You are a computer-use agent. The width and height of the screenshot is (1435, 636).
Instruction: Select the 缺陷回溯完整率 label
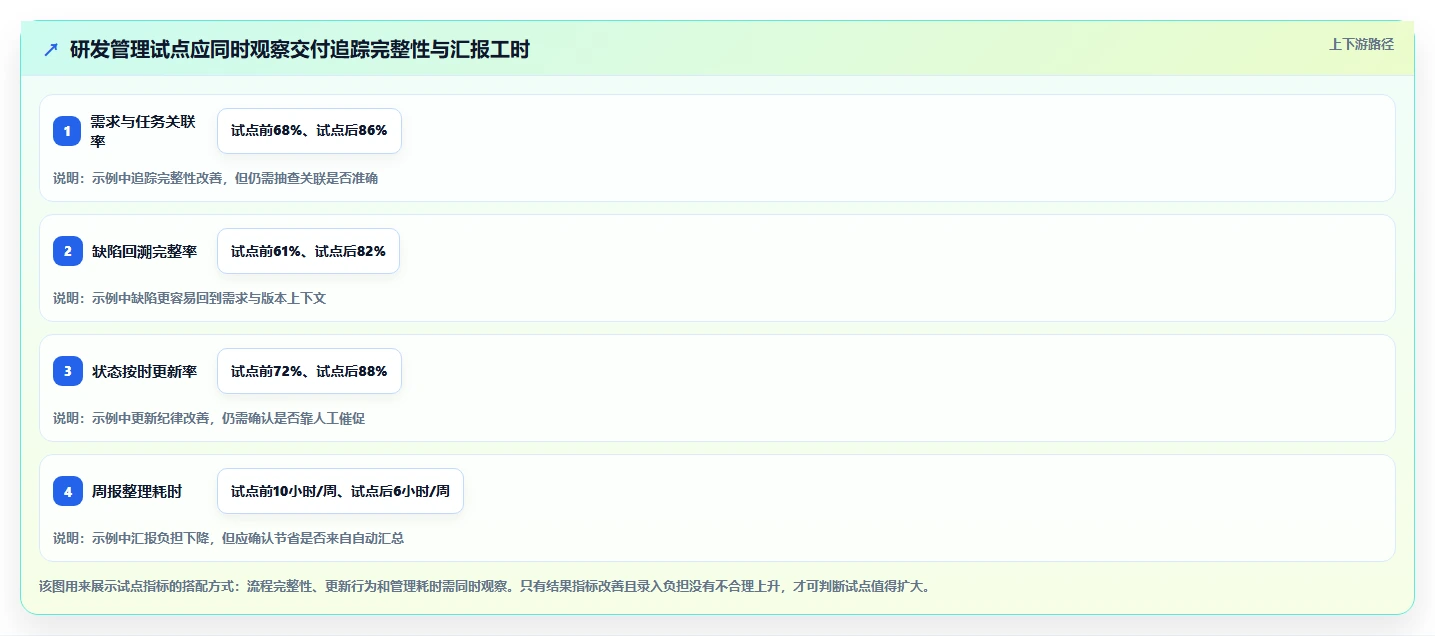144,251
